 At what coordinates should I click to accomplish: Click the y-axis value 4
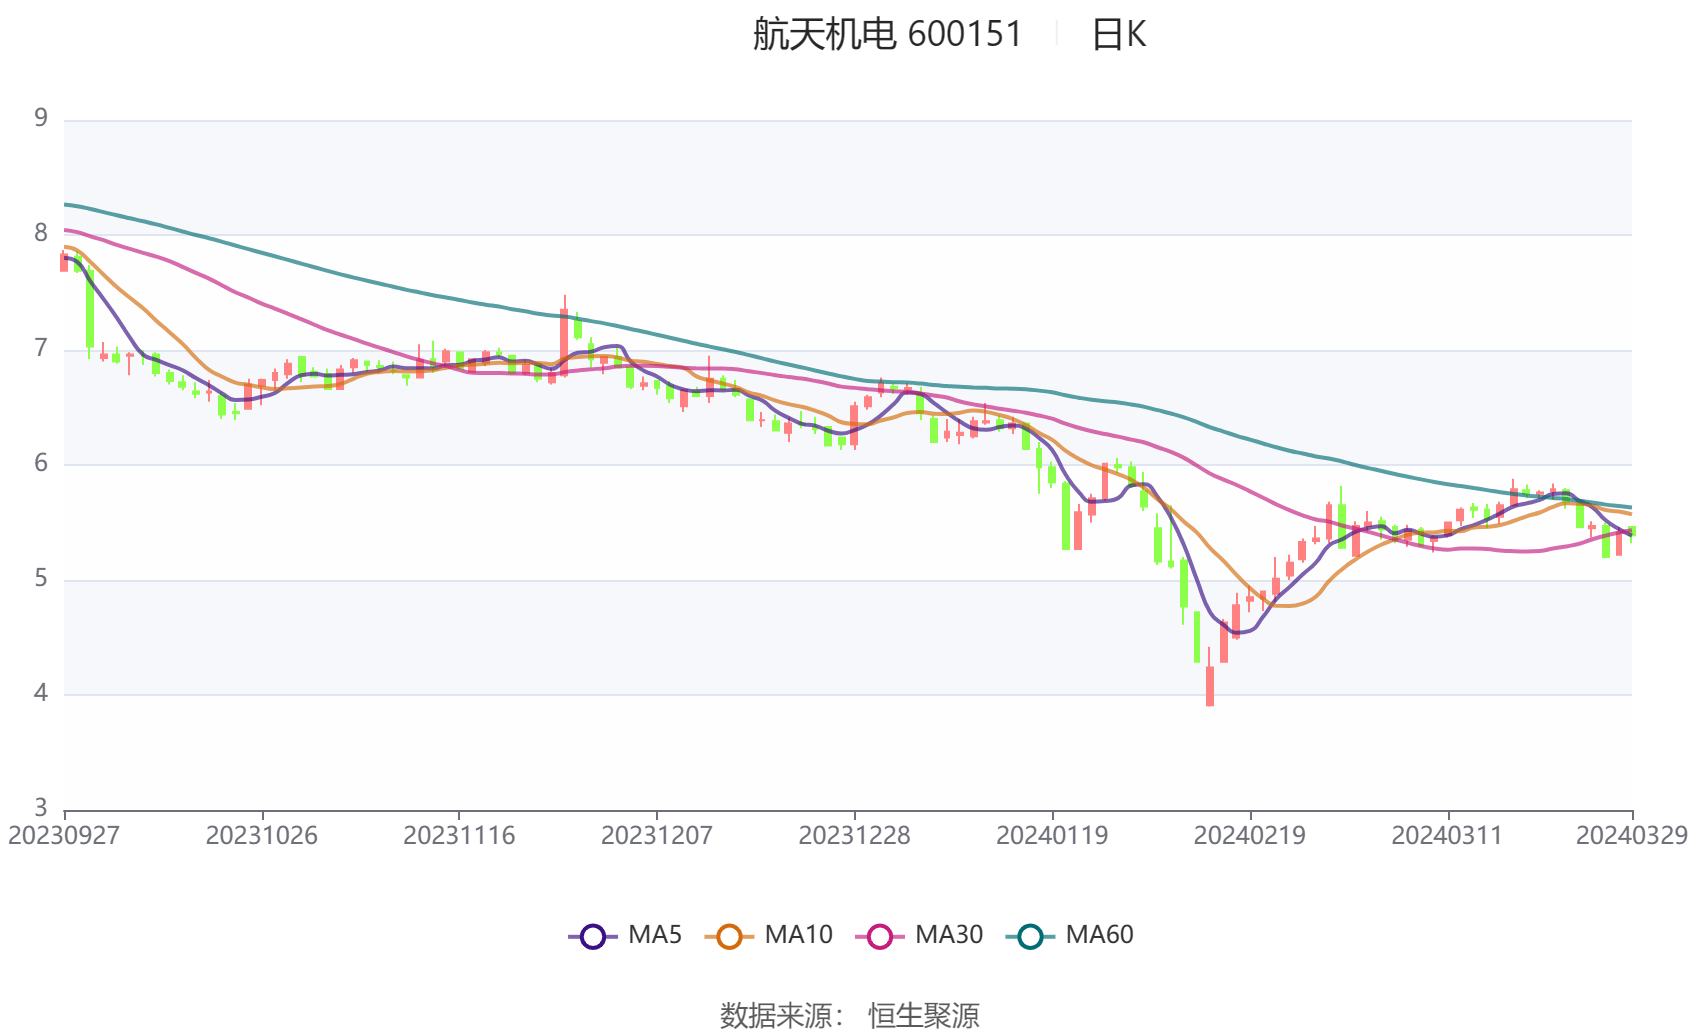point(41,694)
